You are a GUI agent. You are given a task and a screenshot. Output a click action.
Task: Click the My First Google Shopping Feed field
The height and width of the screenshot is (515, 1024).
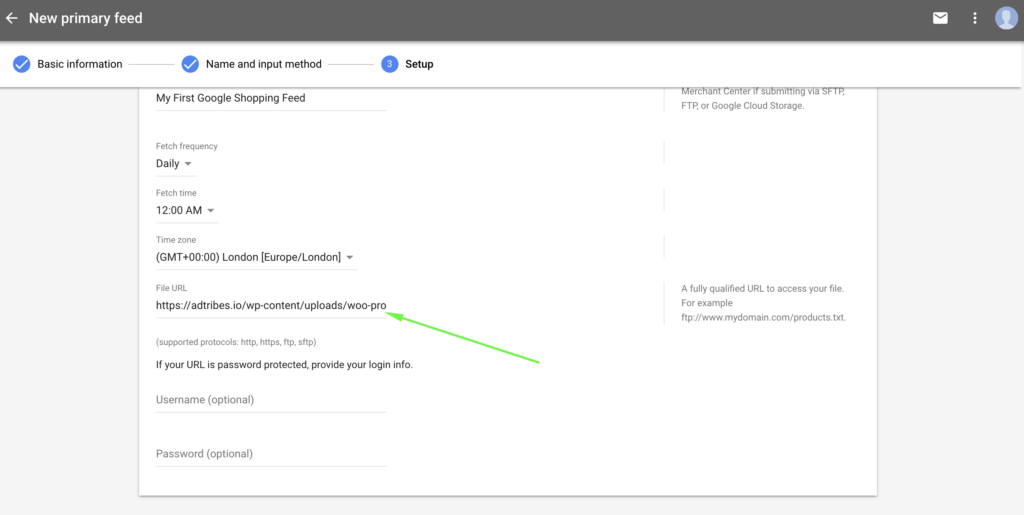pyautogui.click(x=270, y=98)
